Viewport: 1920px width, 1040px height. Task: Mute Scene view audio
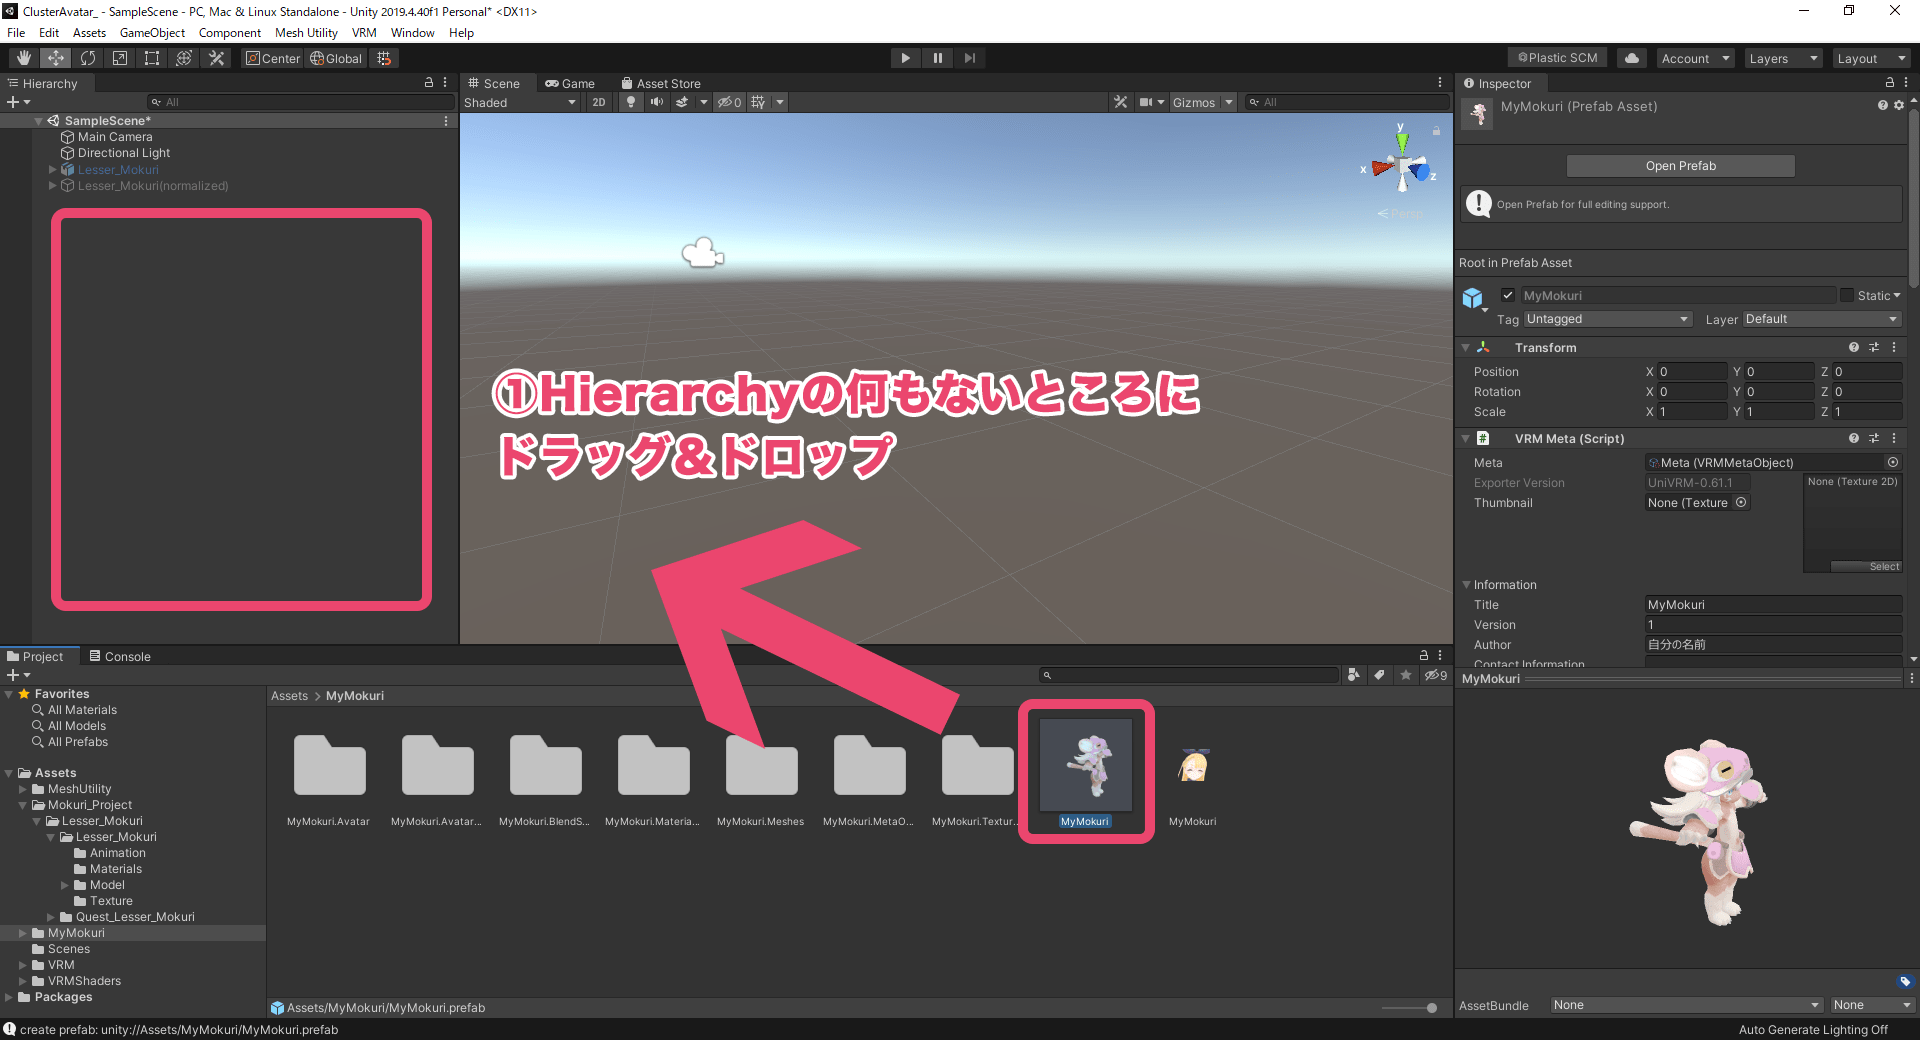tap(657, 102)
